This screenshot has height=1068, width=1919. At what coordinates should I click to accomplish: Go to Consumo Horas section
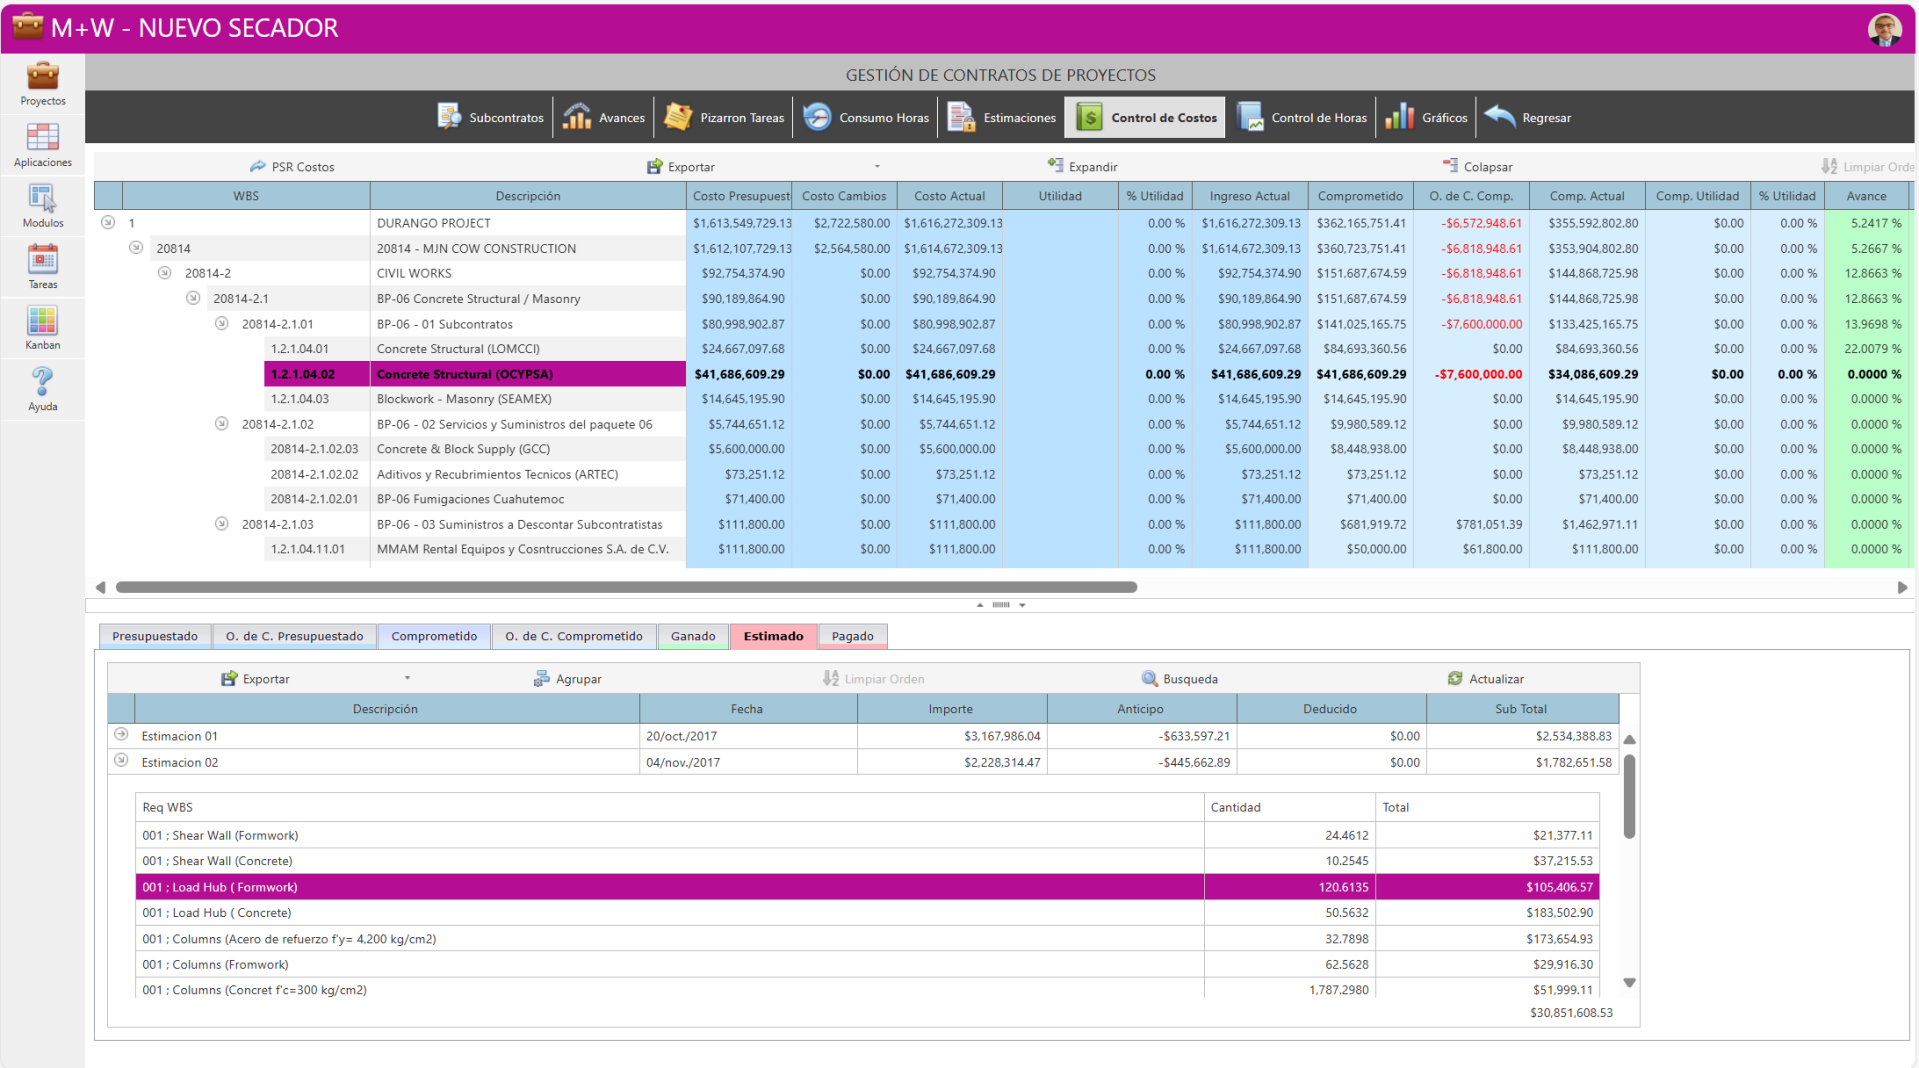(x=866, y=118)
